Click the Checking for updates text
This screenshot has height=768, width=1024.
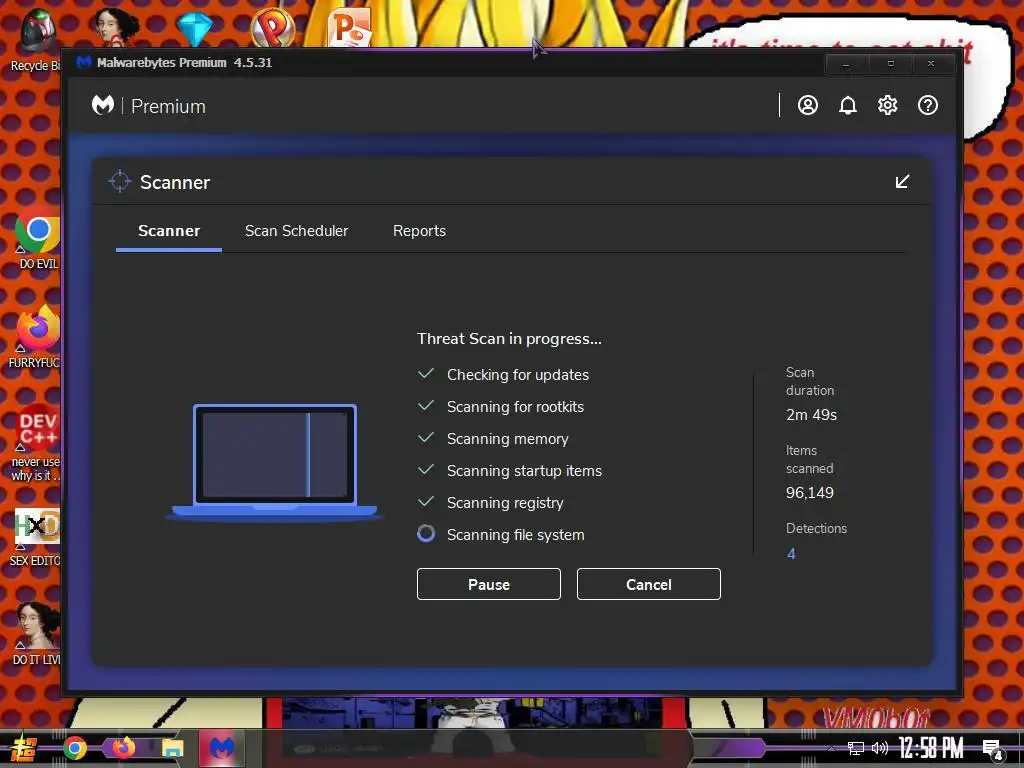pos(518,375)
